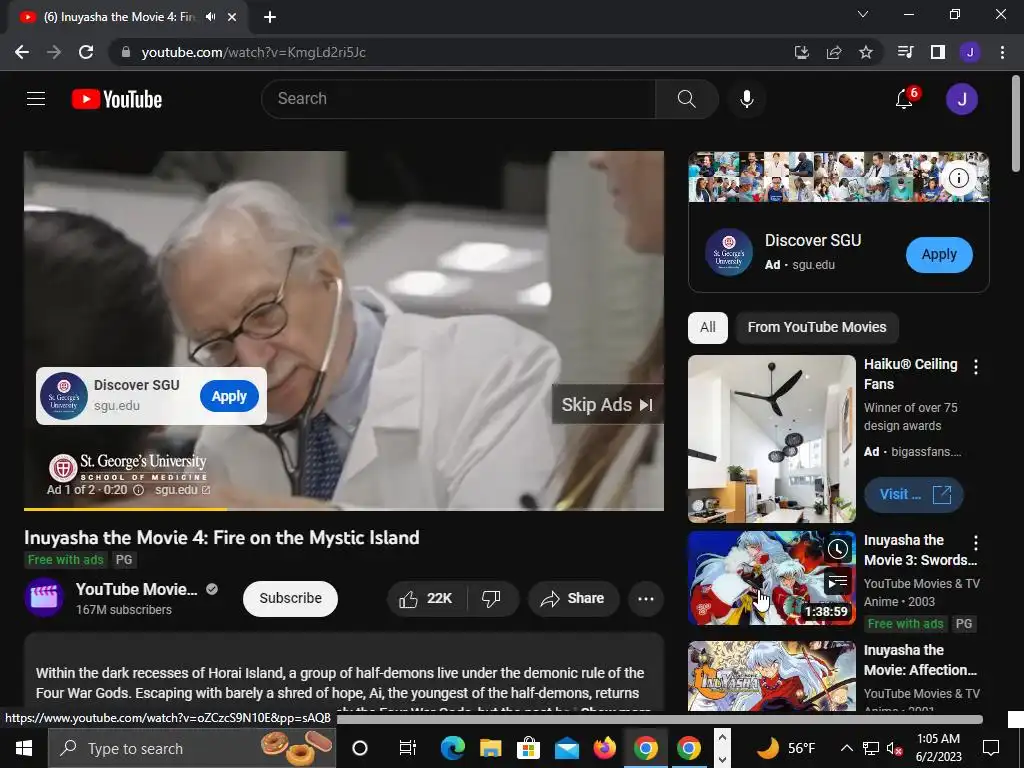Open the Inuyasha Movie 3 thumbnail
Viewport: 1024px width, 768px height.
pos(771,578)
